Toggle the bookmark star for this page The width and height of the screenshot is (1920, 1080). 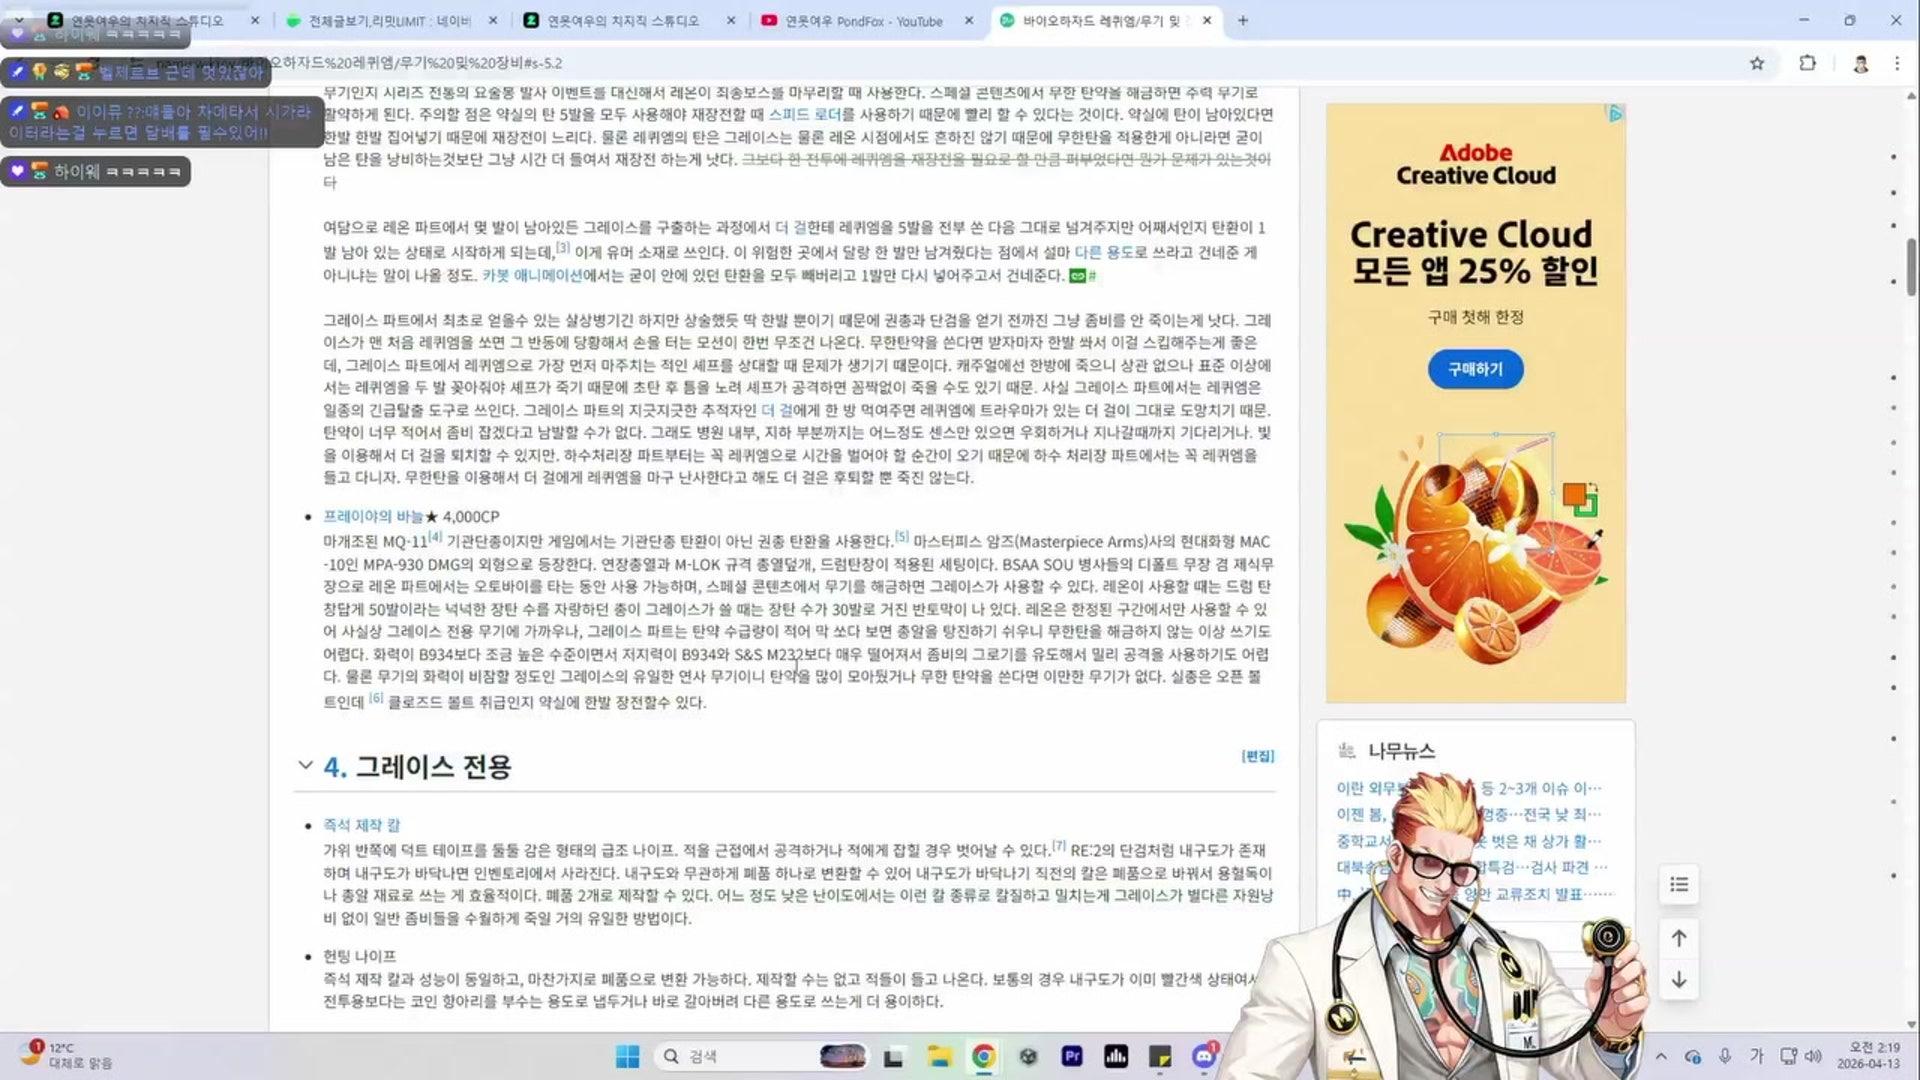click(x=1757, y=62)
